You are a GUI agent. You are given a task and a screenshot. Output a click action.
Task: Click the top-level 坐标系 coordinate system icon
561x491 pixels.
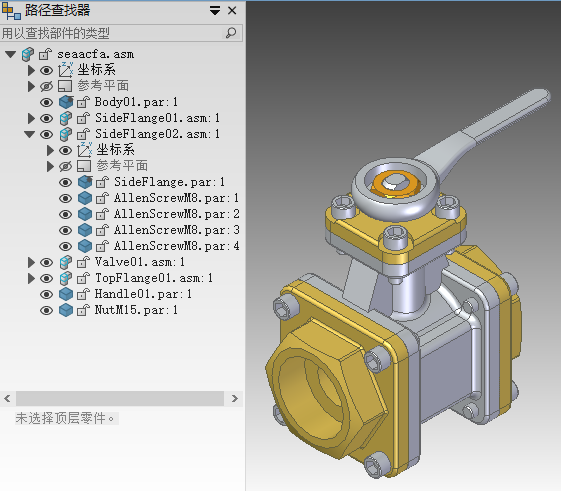(65, 70)
